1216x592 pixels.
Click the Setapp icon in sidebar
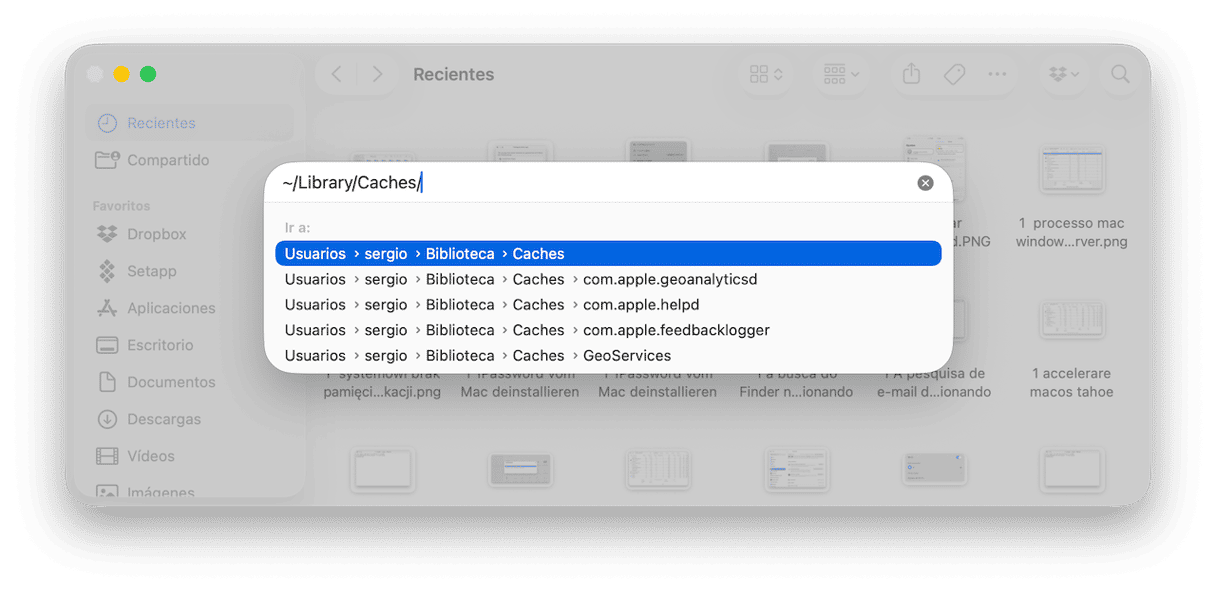(x=107, y=271)
